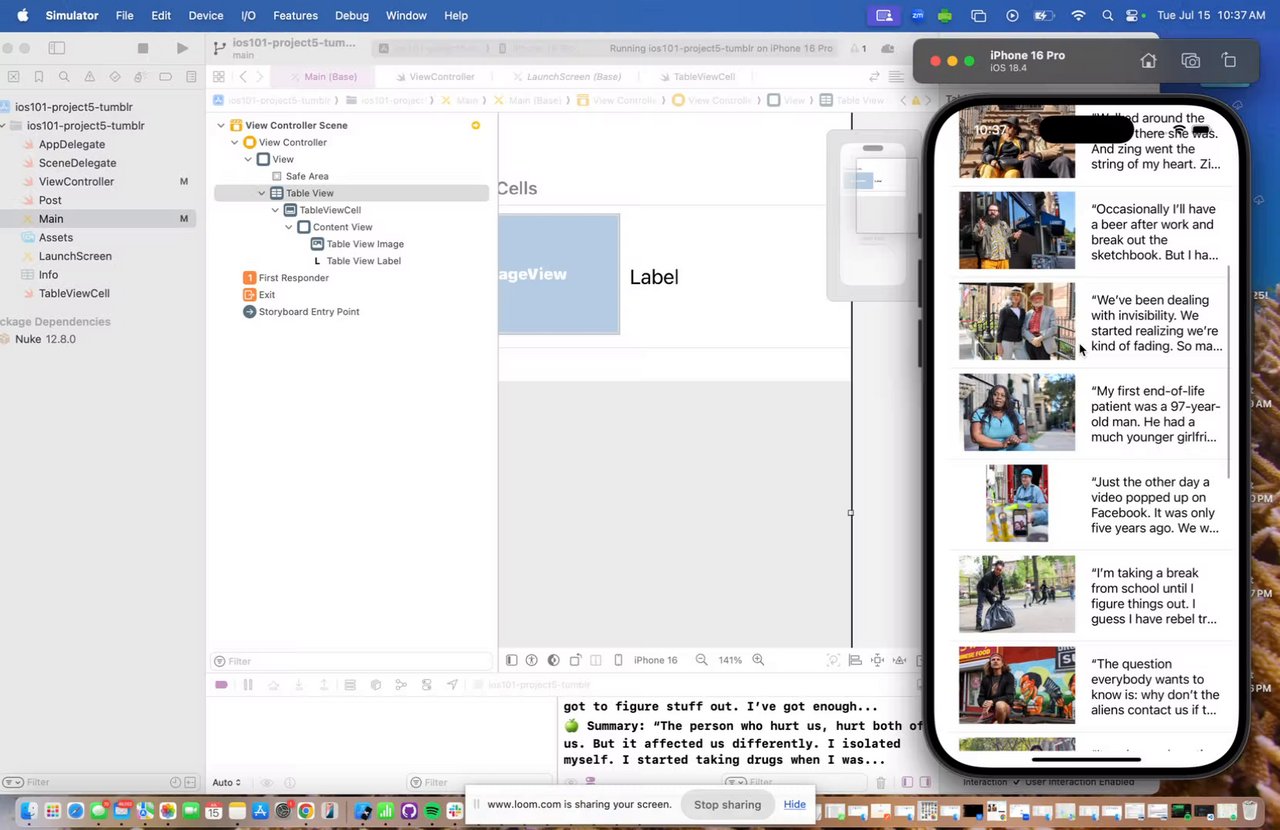Viewport: 1280px width, 830px height.
Task: Open the Apple menu
Action: coord(22,16)
